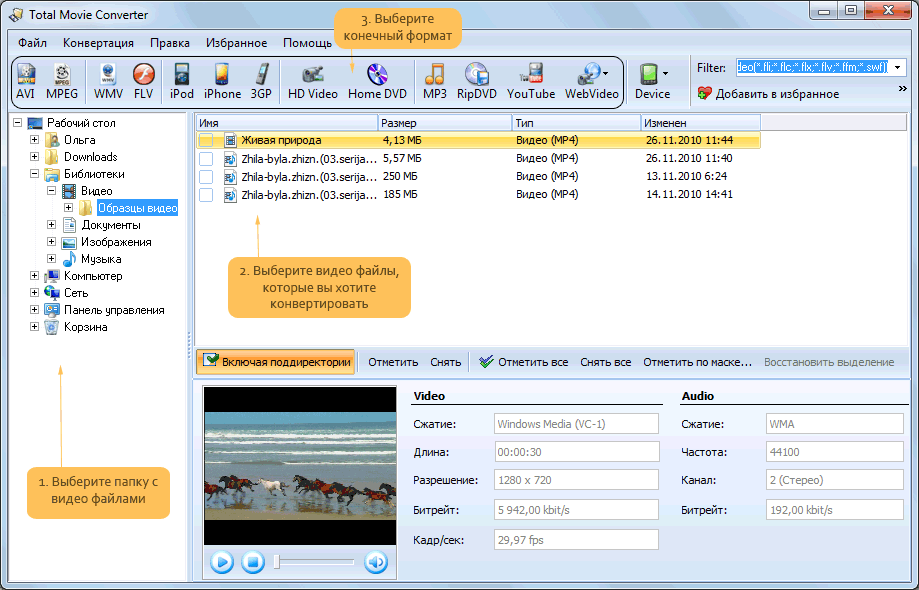Viewport: 919px width, 590px height.
Task: Click Отметить по маске button
Action: 697,362
